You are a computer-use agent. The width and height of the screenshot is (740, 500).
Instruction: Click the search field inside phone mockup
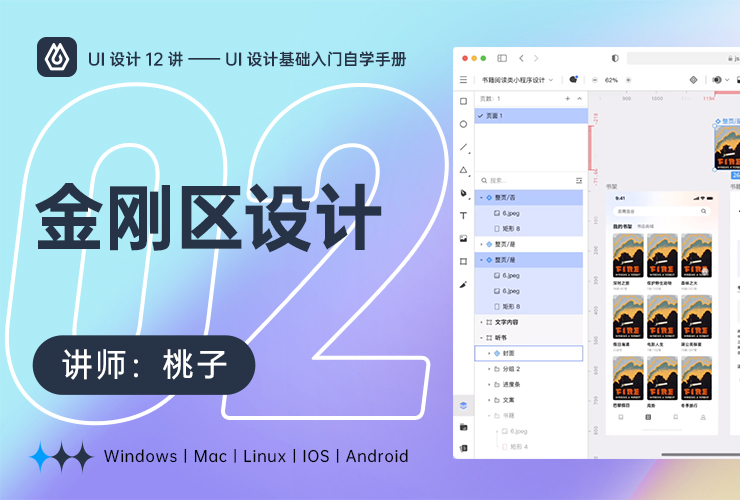(662, 211)
